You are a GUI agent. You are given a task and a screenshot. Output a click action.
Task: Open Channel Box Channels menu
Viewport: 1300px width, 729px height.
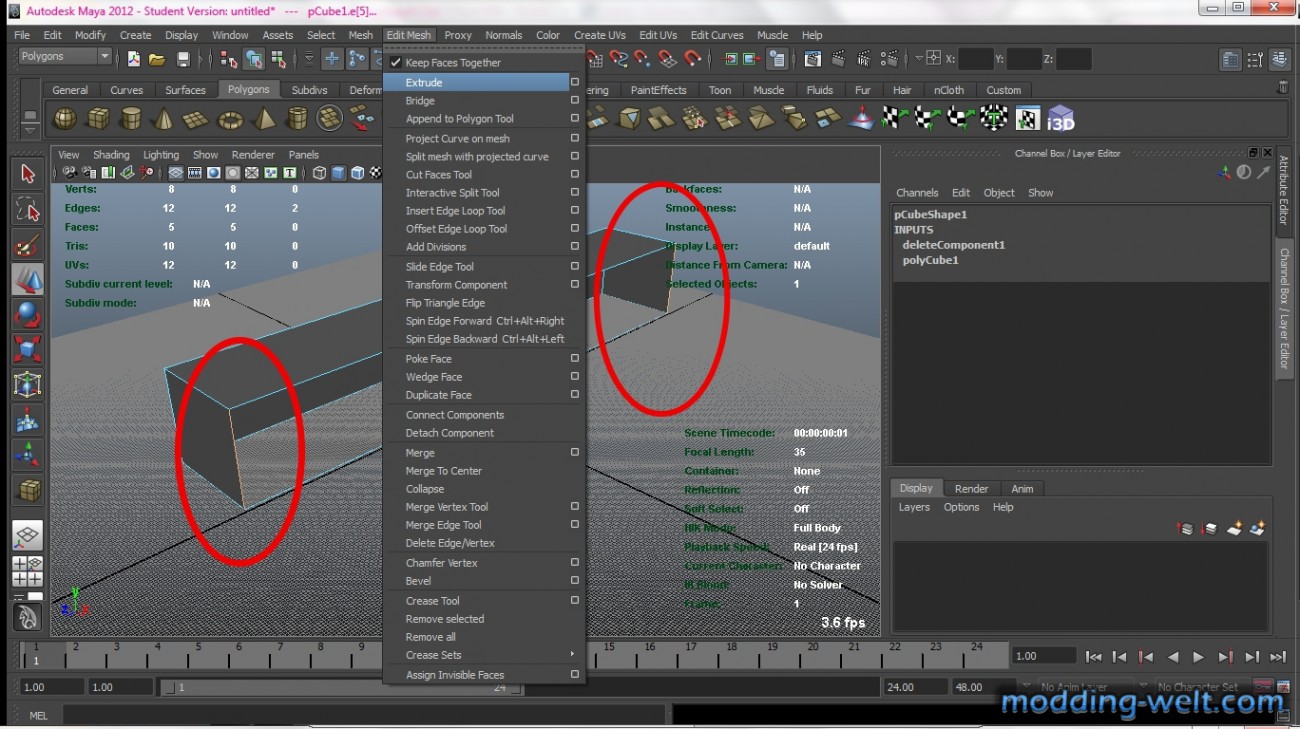917,193
